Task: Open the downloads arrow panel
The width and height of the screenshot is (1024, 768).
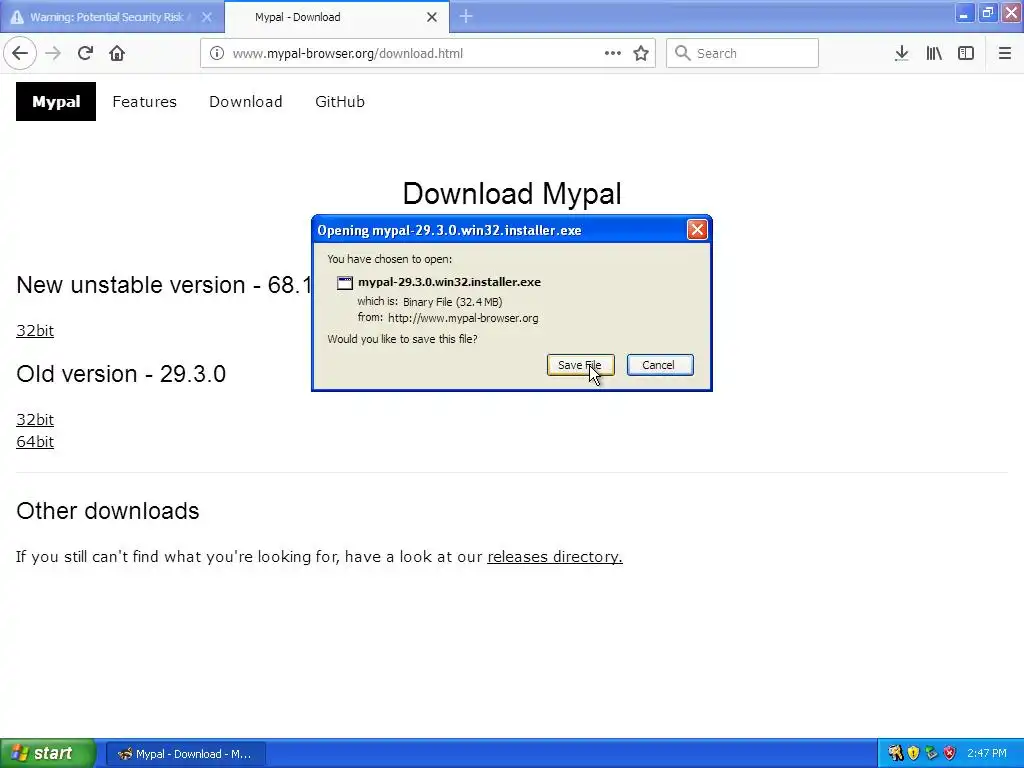Action: pyautogui.click(x=902, y=54)
